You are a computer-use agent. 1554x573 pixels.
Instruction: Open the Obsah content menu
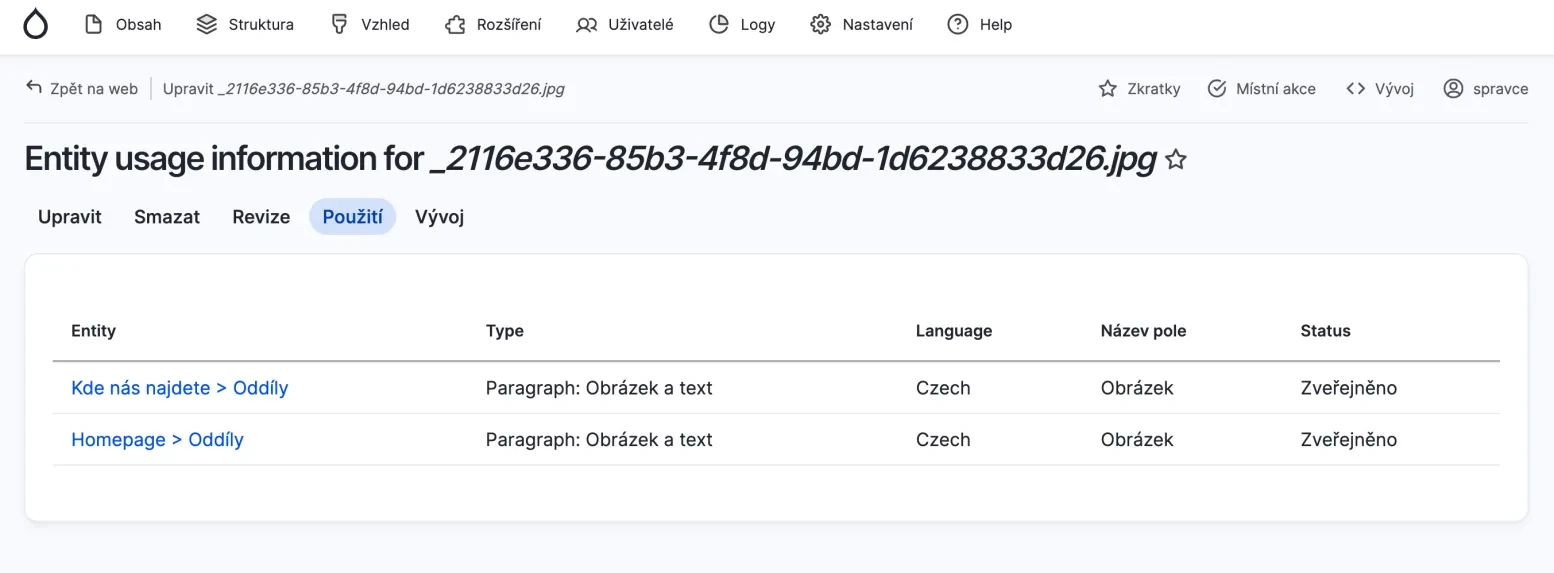(123, 24)
